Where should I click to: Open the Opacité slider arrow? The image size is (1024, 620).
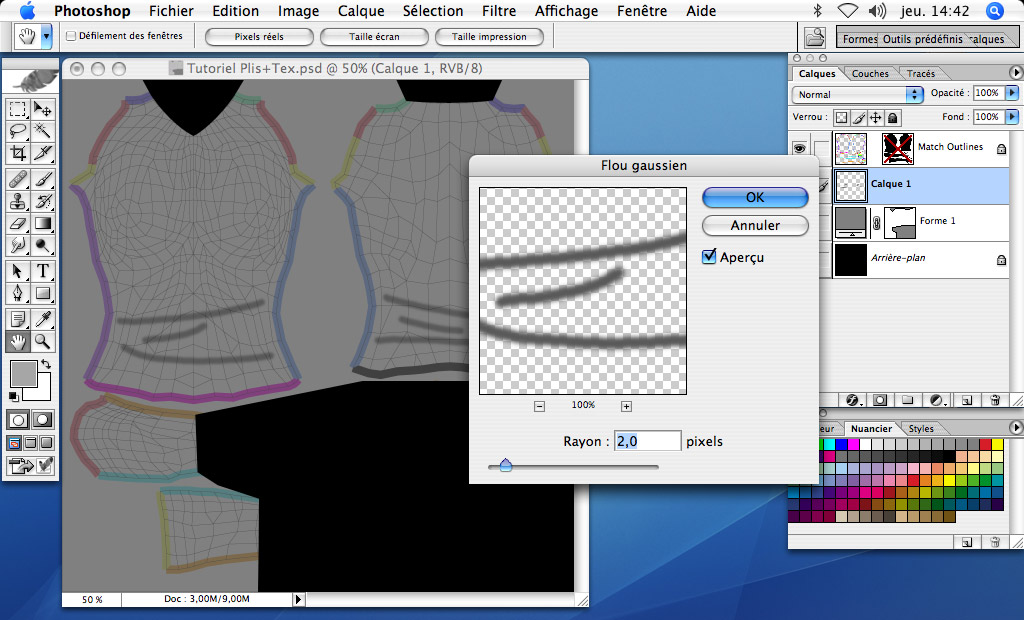tap(1012, 93)
